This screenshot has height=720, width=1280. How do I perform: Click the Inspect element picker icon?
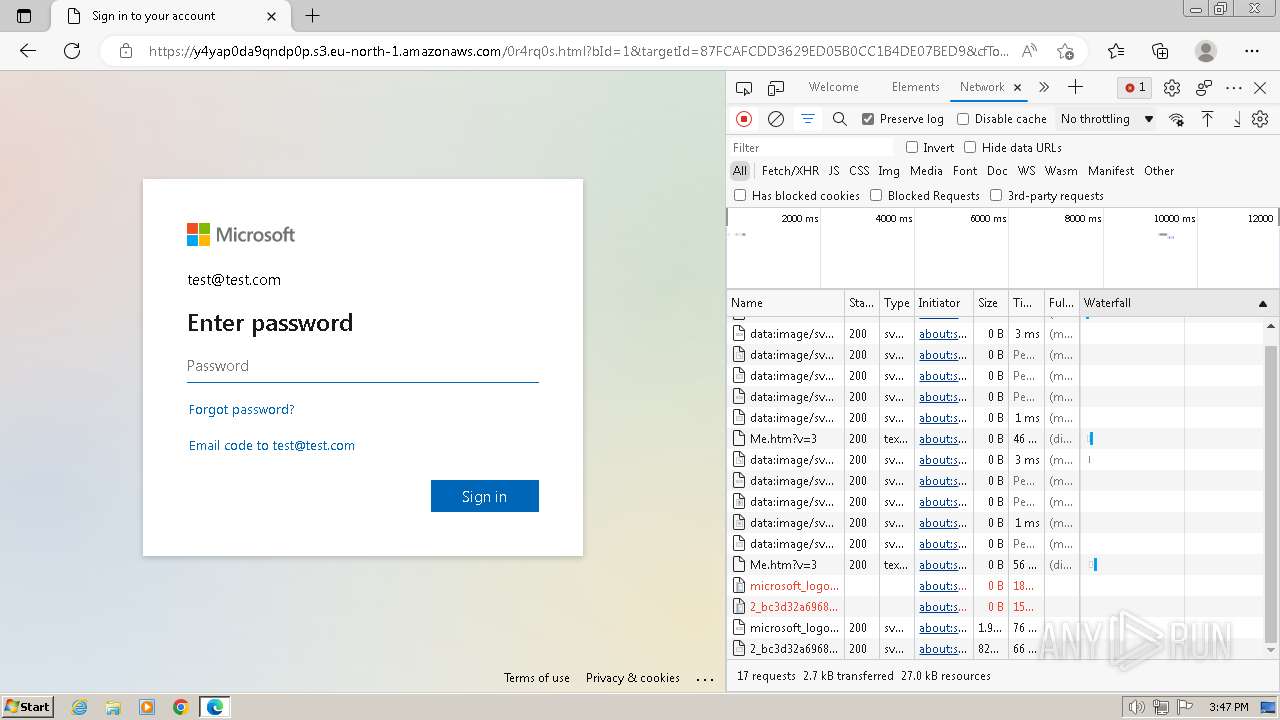pyautogui.click(x=743, y=88)
